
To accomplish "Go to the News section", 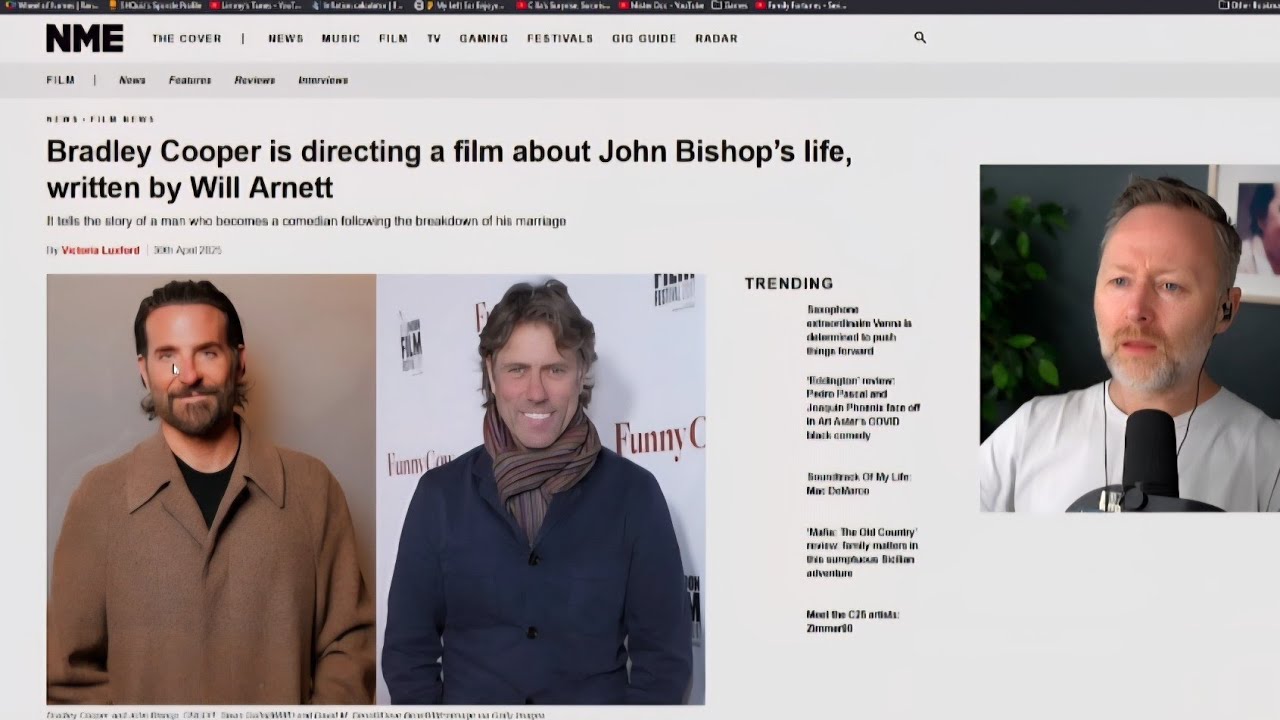I will pos(285,38).
